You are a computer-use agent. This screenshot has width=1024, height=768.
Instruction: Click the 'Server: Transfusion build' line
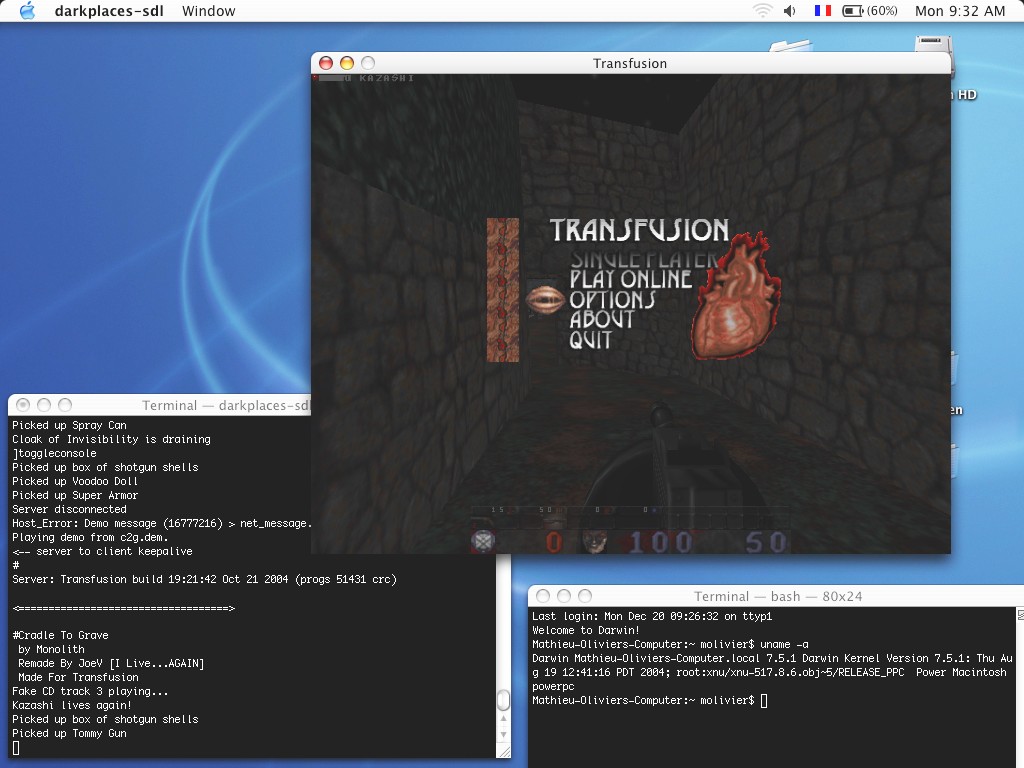pyautogui.click(x=204, y=579)
